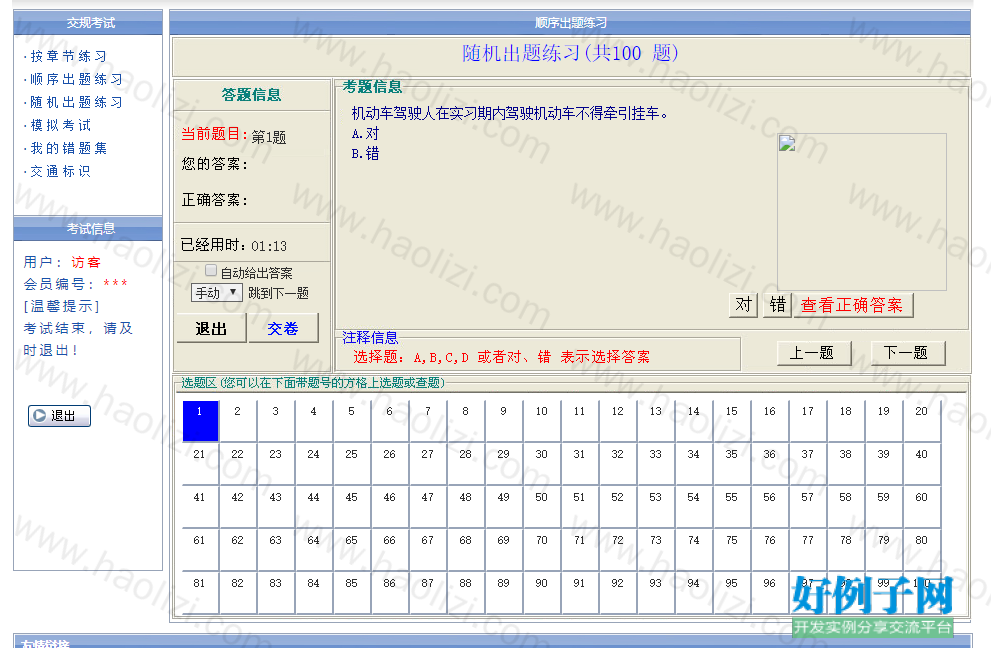Select option A.对
This screenshot has height=648, width=991.
coord(365,133)
